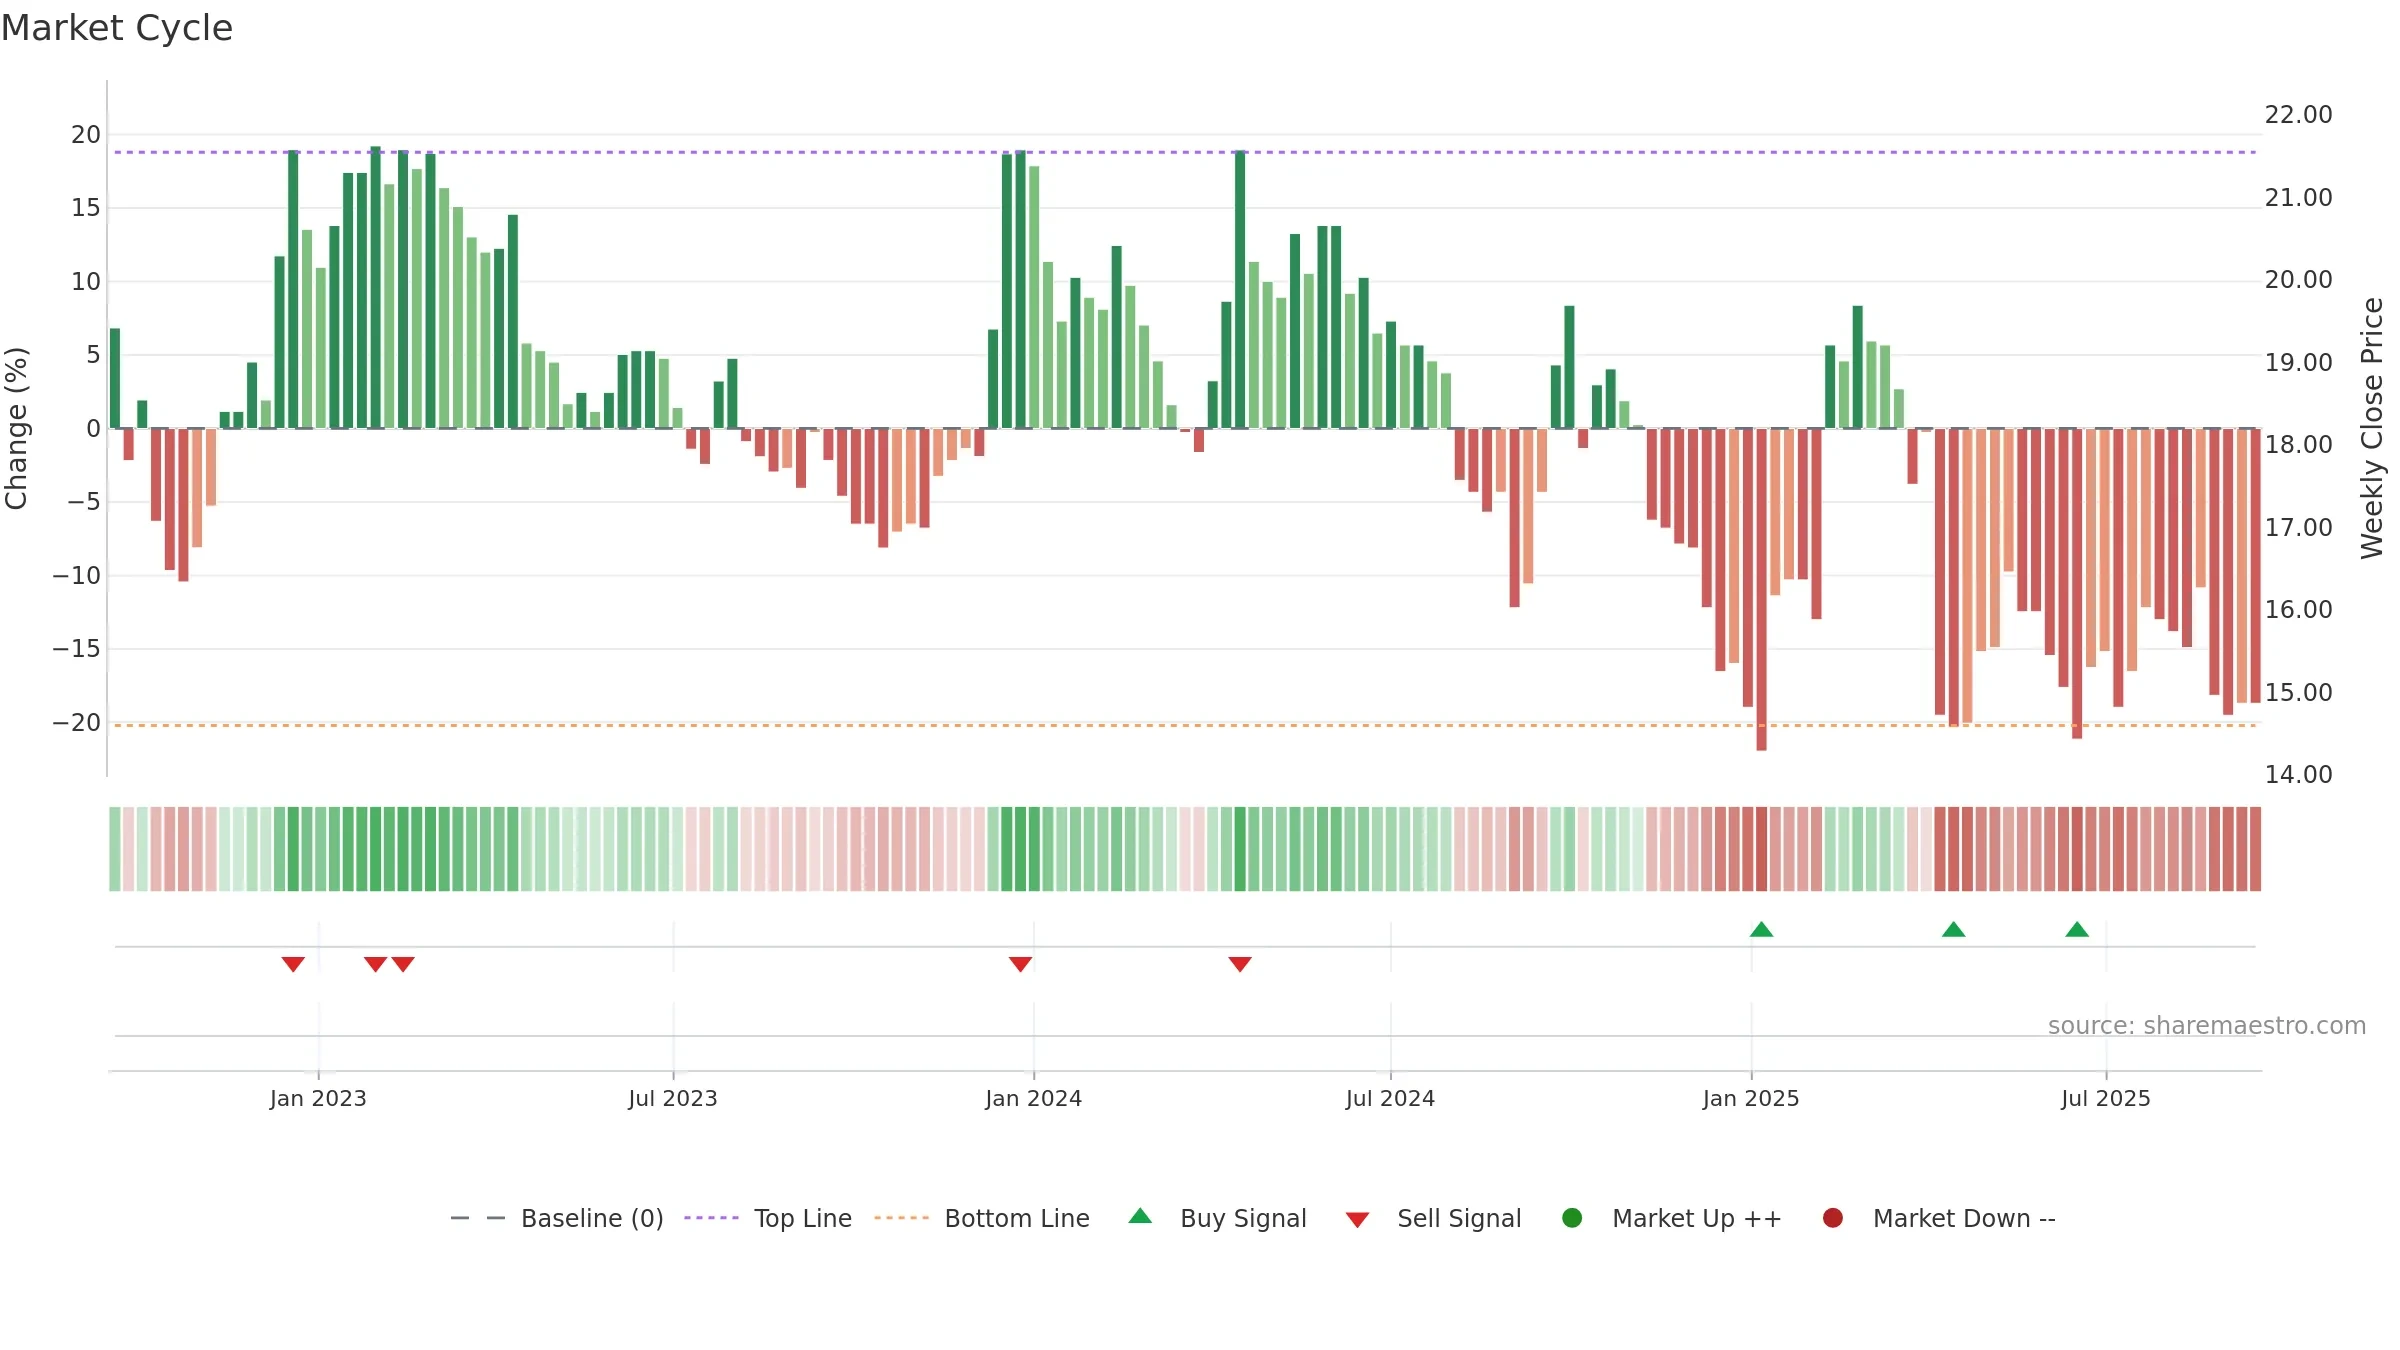Select the first sell signal marker before Jan 2023
This screenshot has width=2400, height=1350.
(x=293, y=964)
